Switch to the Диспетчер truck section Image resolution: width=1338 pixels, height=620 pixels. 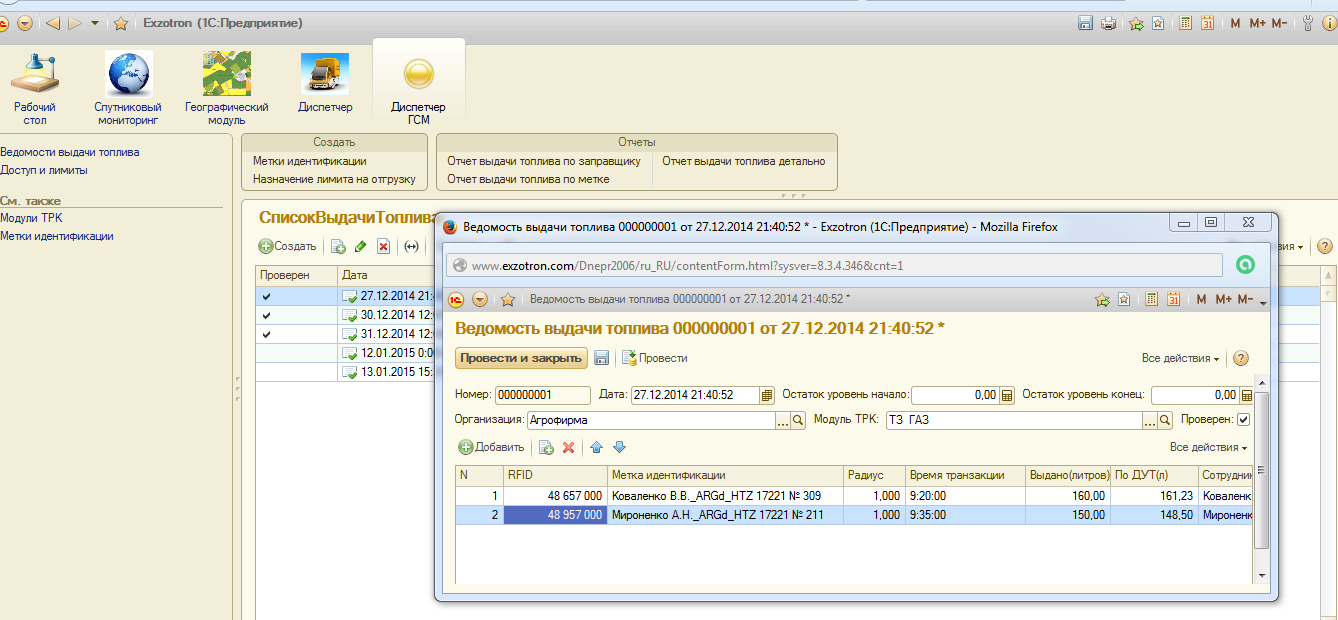tap(325, 85)
